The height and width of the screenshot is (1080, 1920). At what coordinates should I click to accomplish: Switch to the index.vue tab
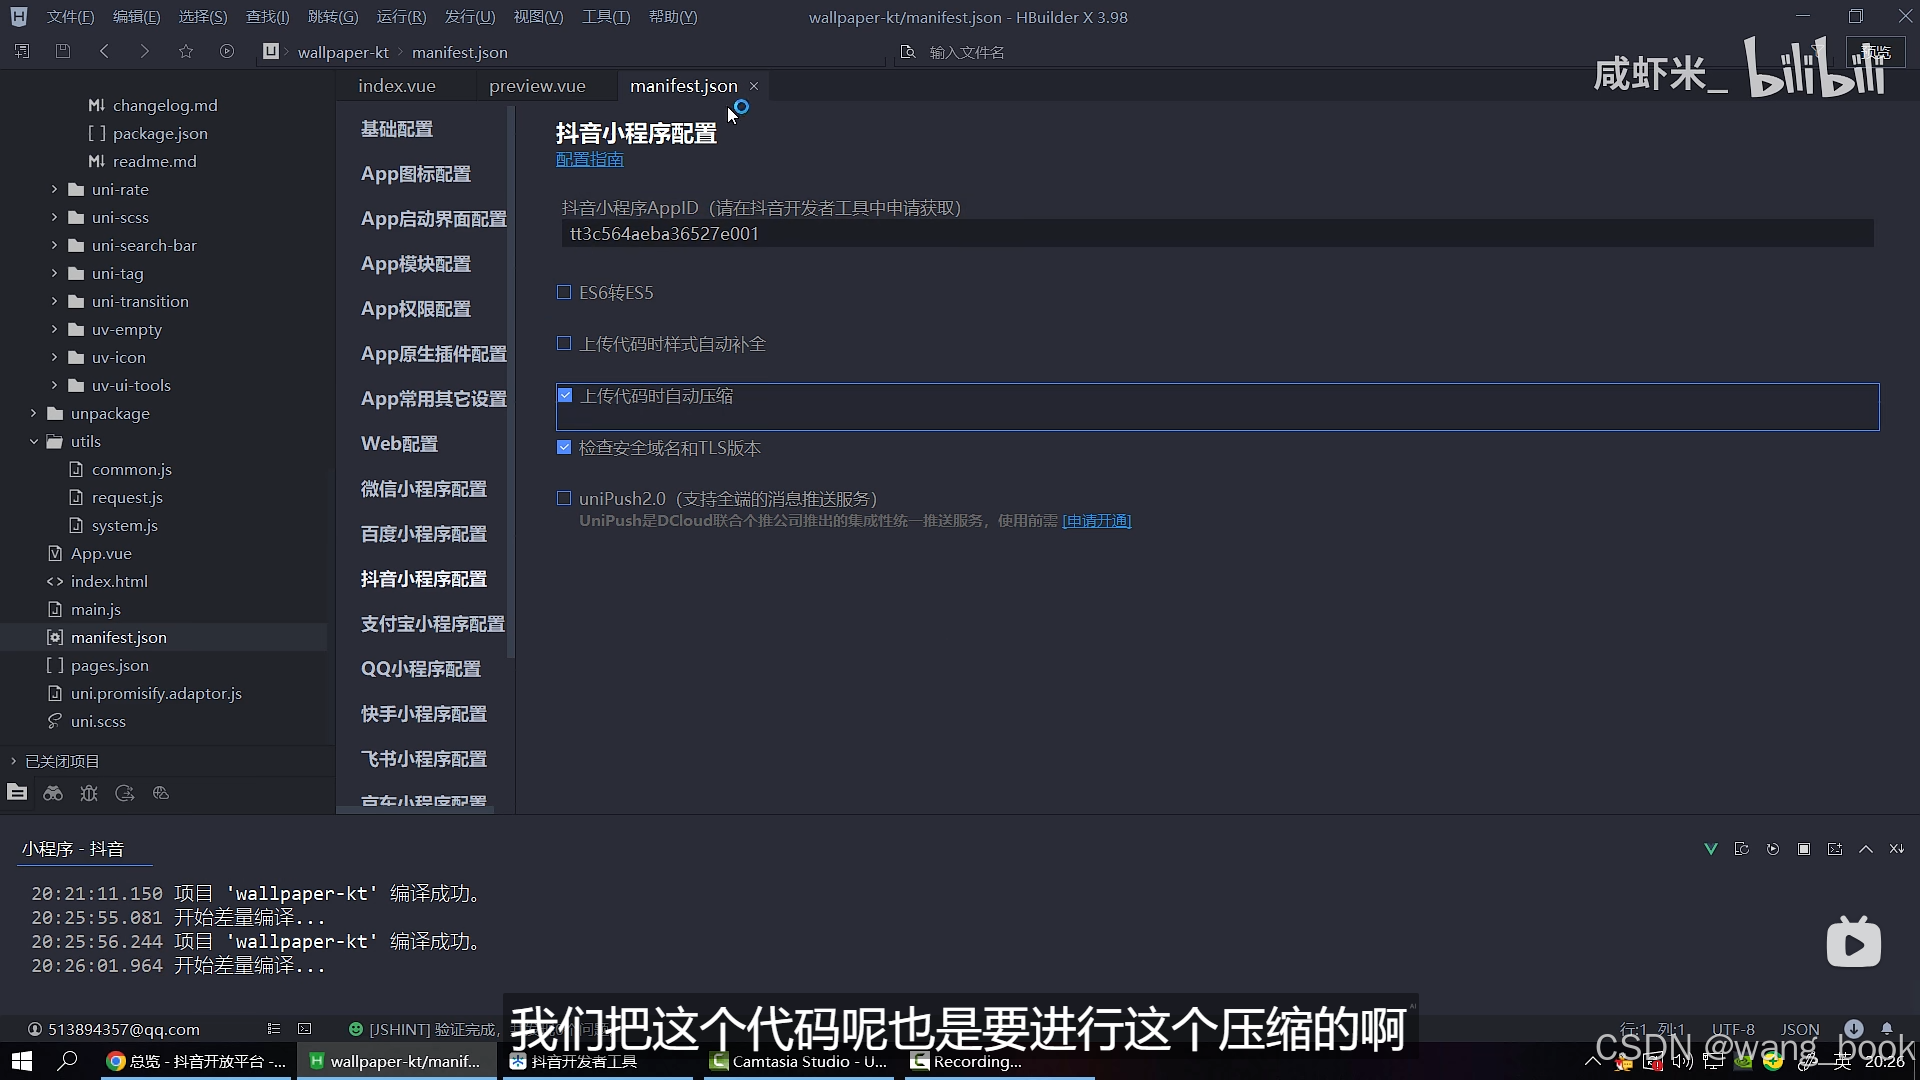(397, 86)
